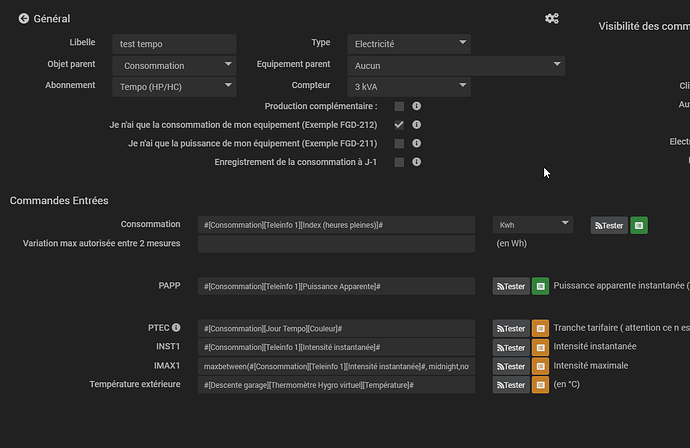Click the Général heading text
690x448 pixels.
click(52, 18)
